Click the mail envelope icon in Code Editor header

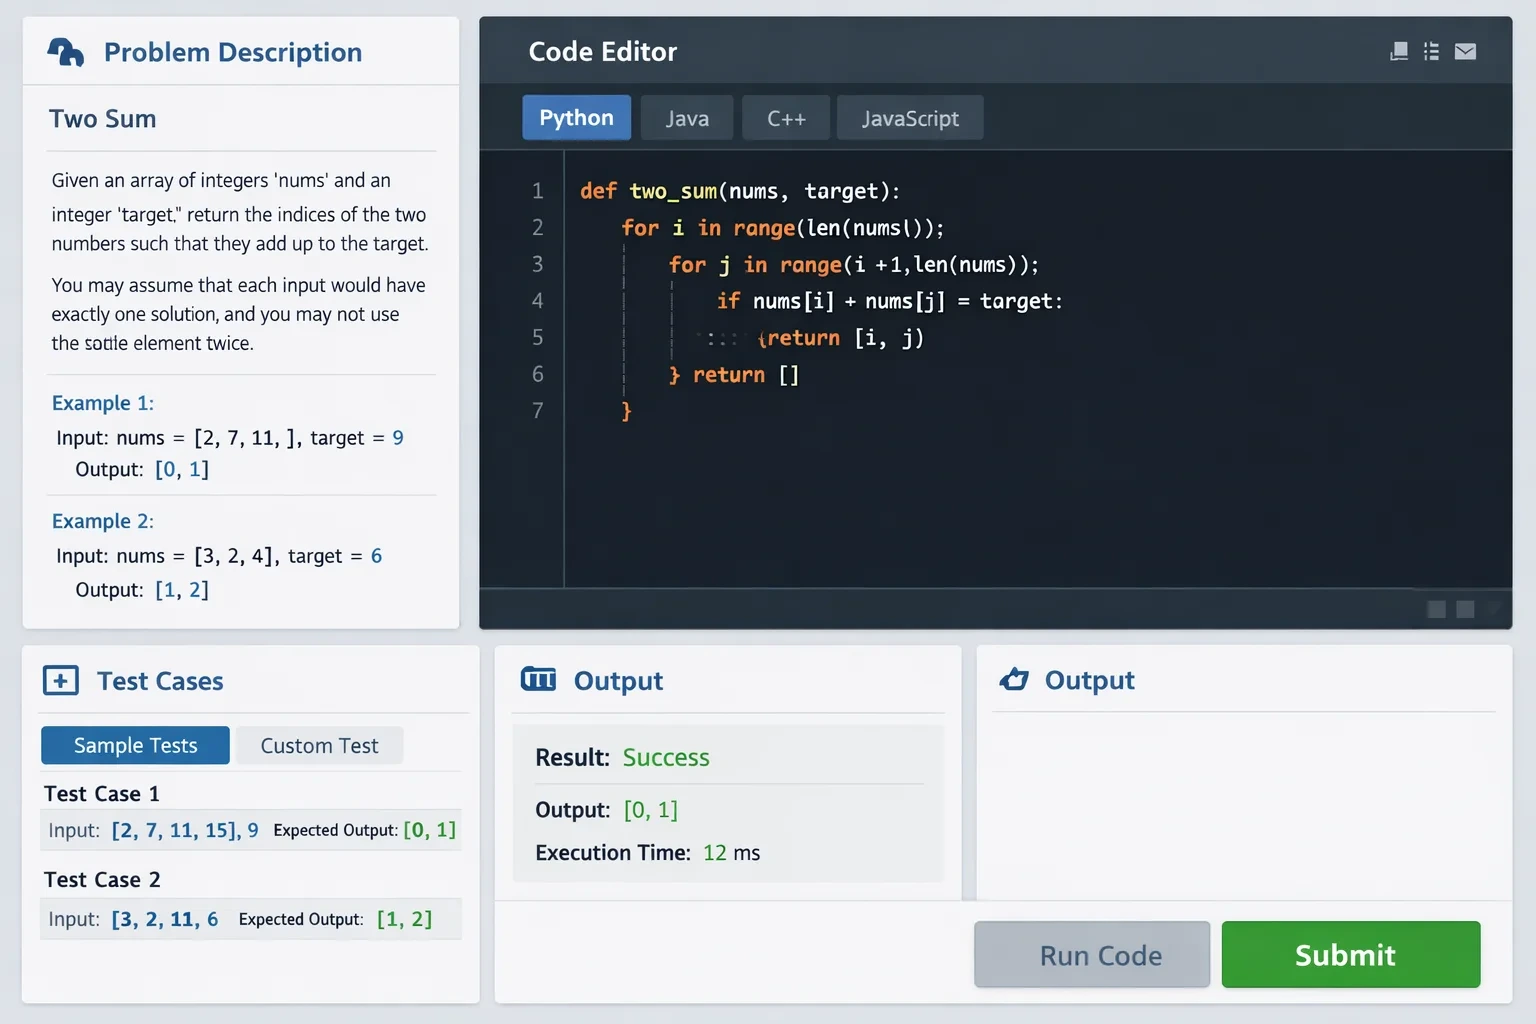(1465, 51)
